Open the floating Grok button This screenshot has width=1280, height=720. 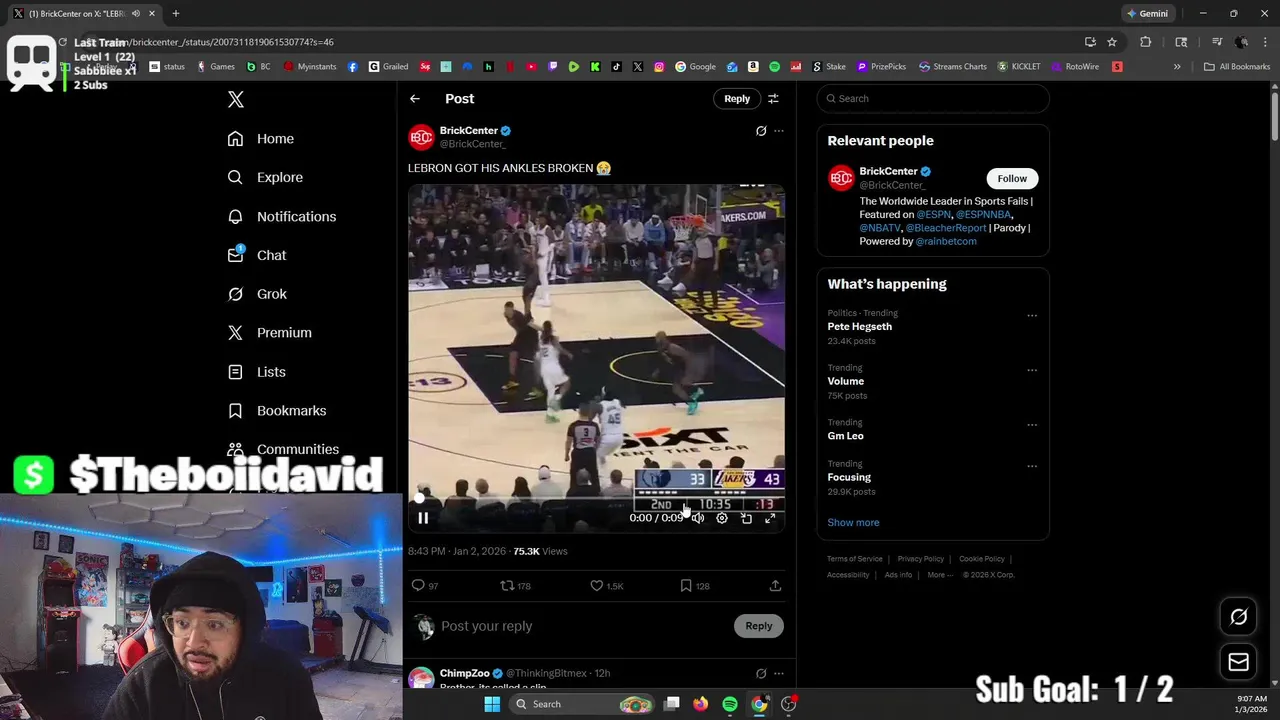1238,617
